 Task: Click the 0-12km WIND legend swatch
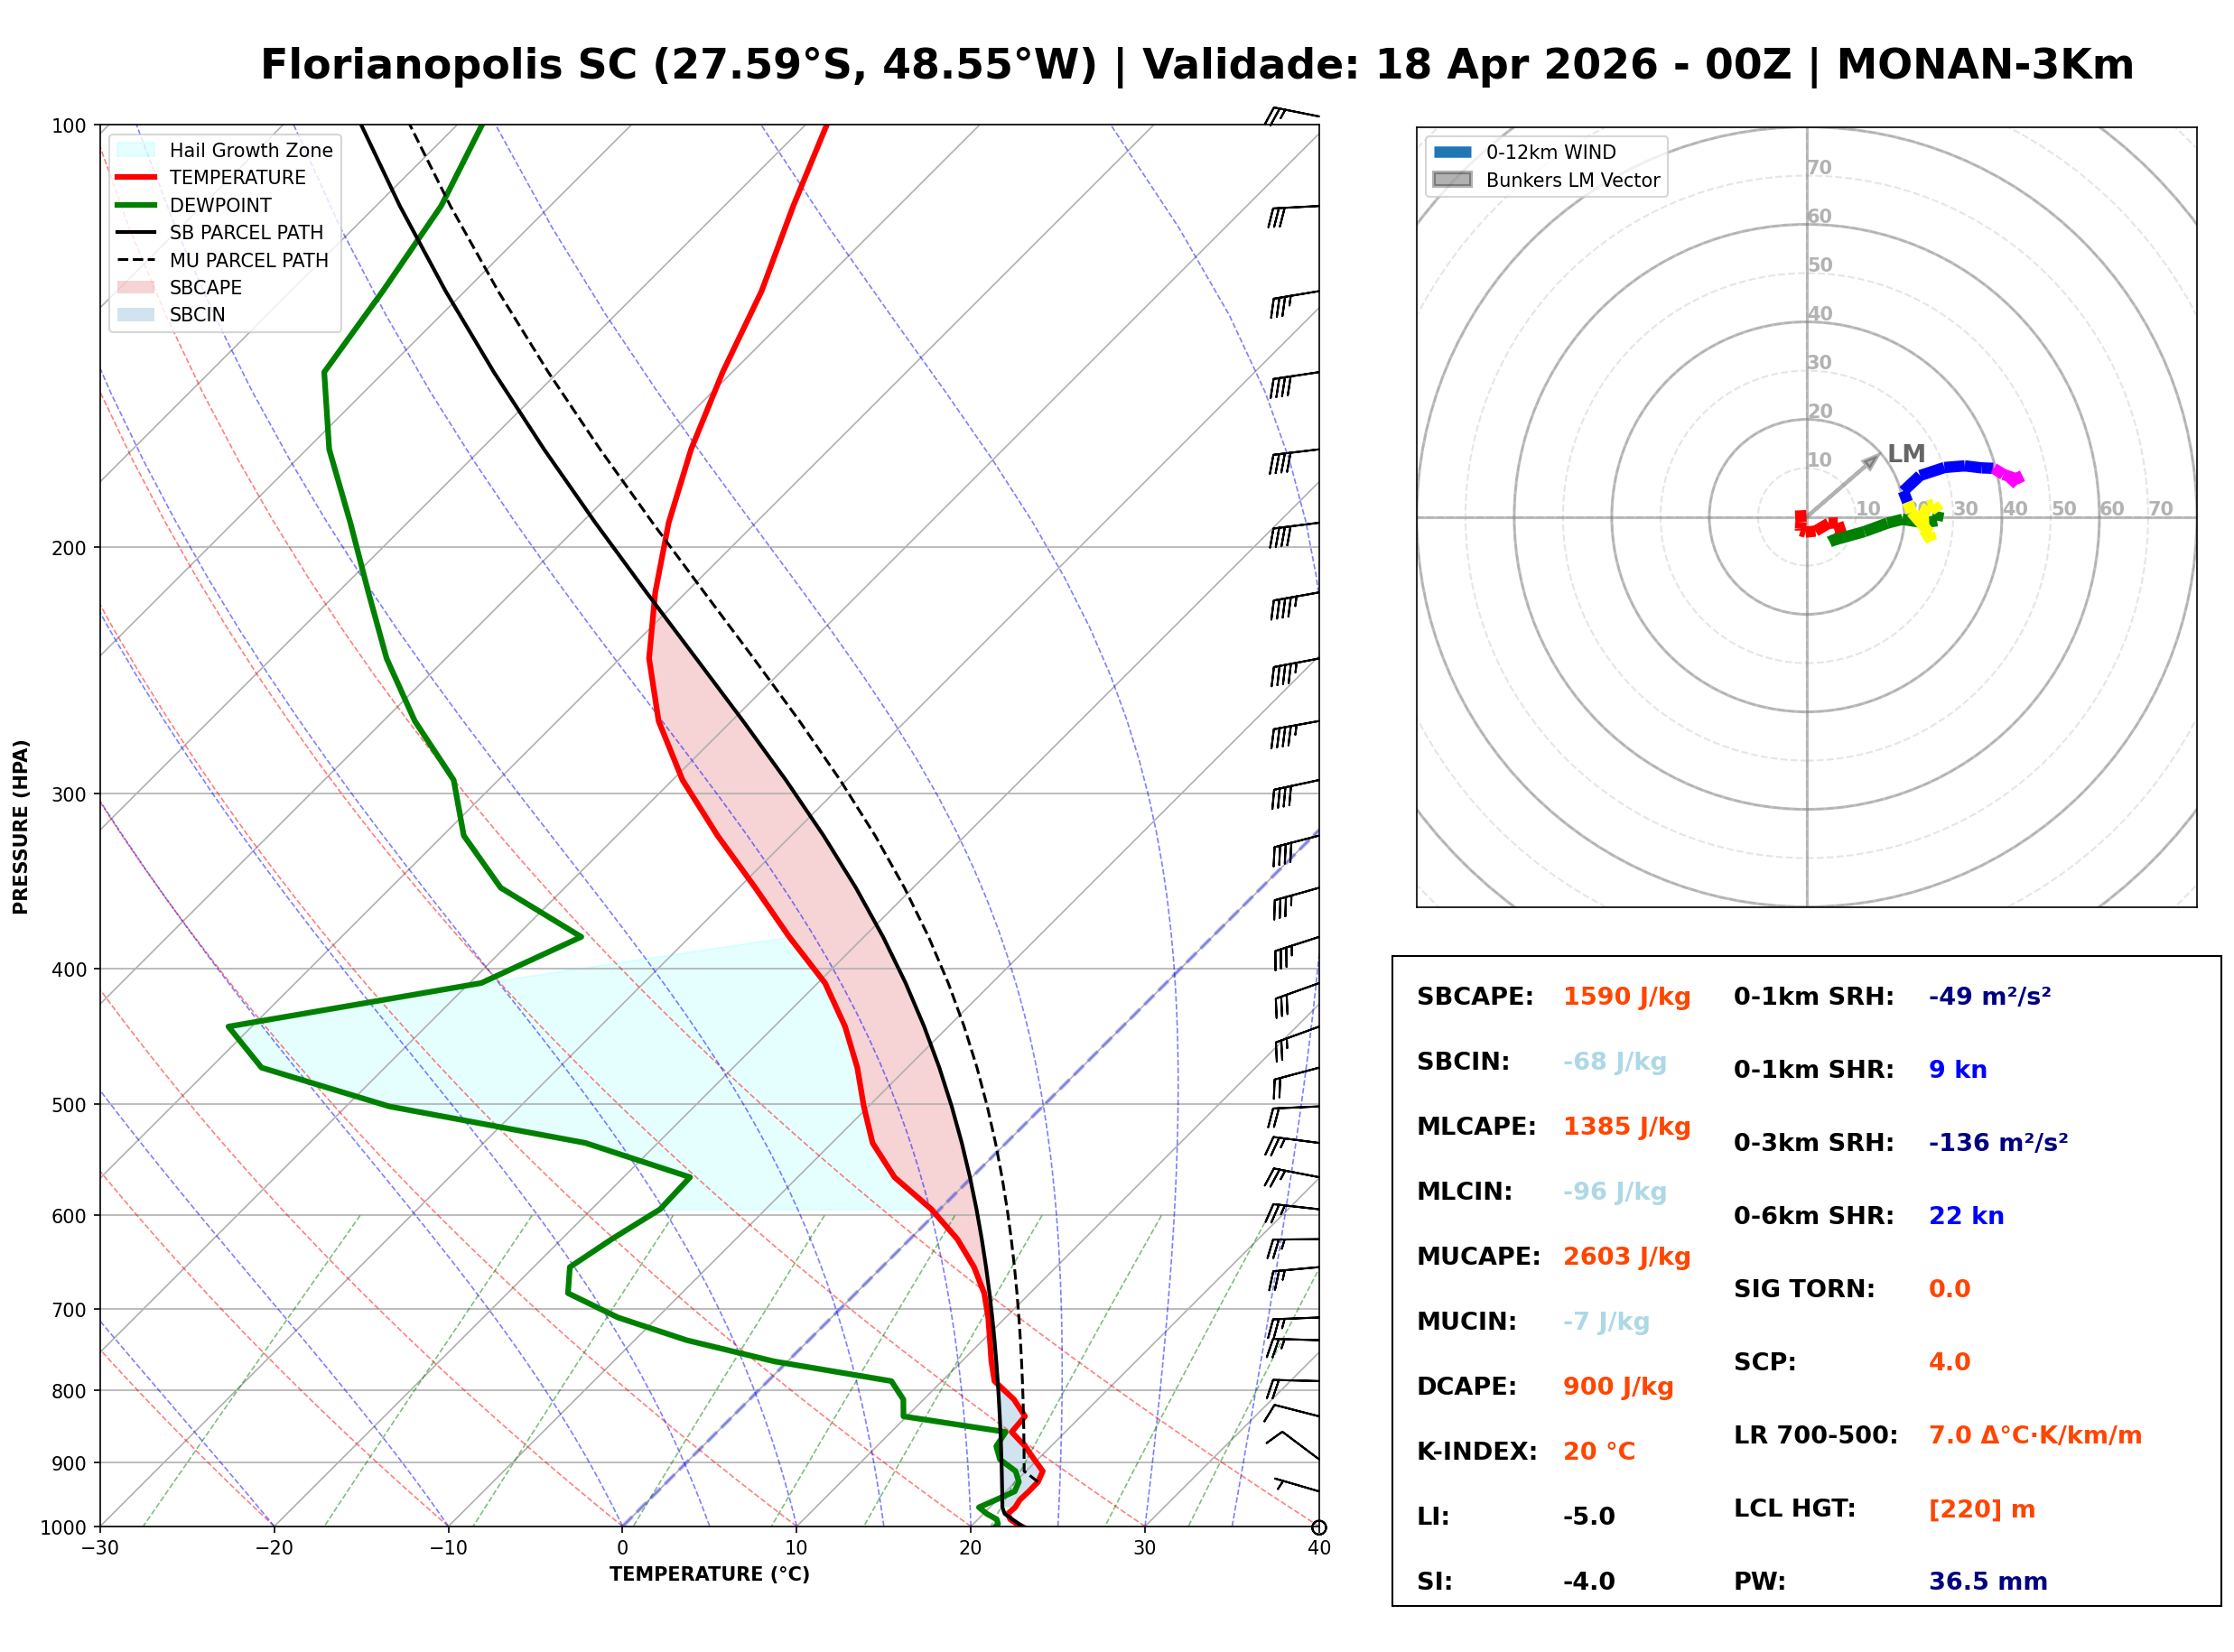point(1453,152)
